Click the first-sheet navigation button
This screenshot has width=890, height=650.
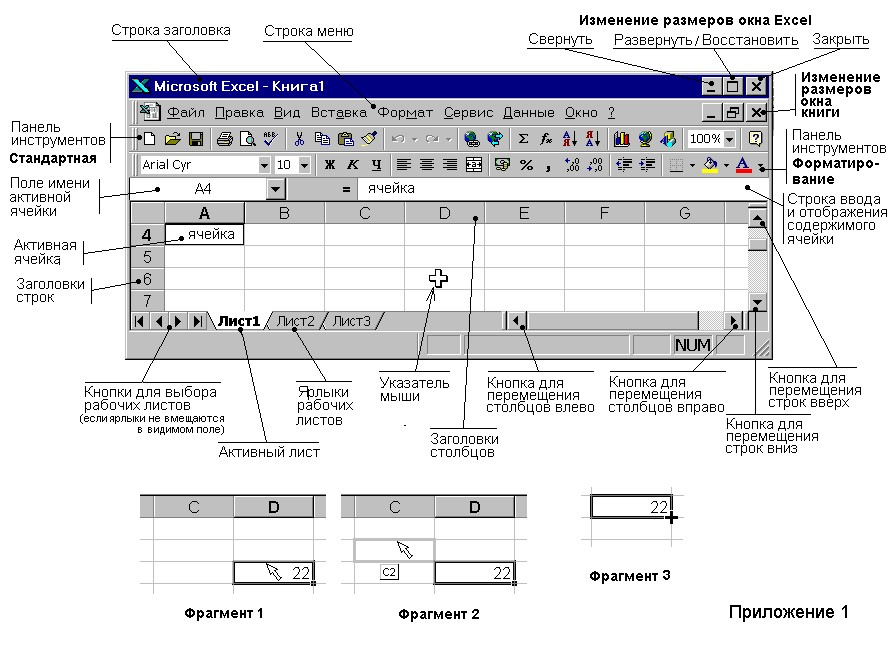point(139,321)
